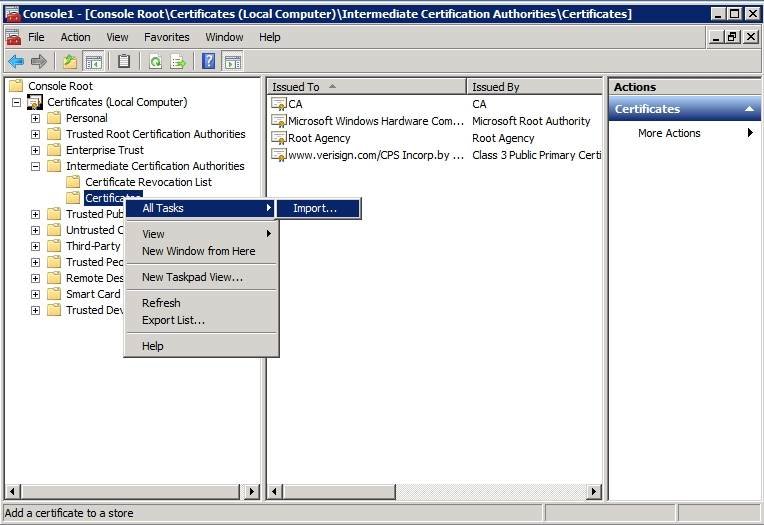Viewport: 764px width, 525px height.
Task: Open View submenu in context menu
Action: tap(201, 234)
